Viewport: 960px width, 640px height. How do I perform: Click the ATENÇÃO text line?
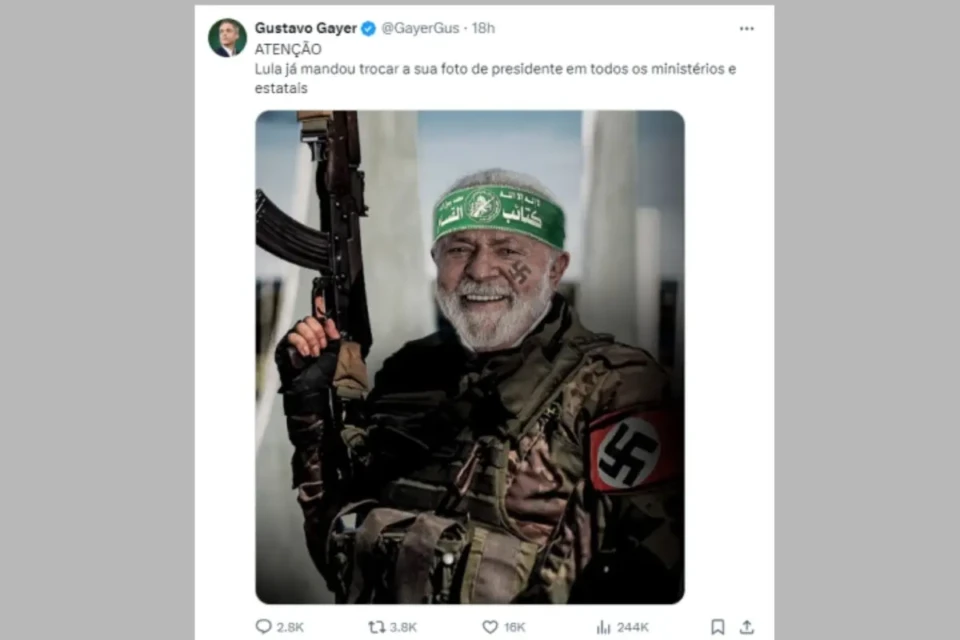tap(288, 49)
